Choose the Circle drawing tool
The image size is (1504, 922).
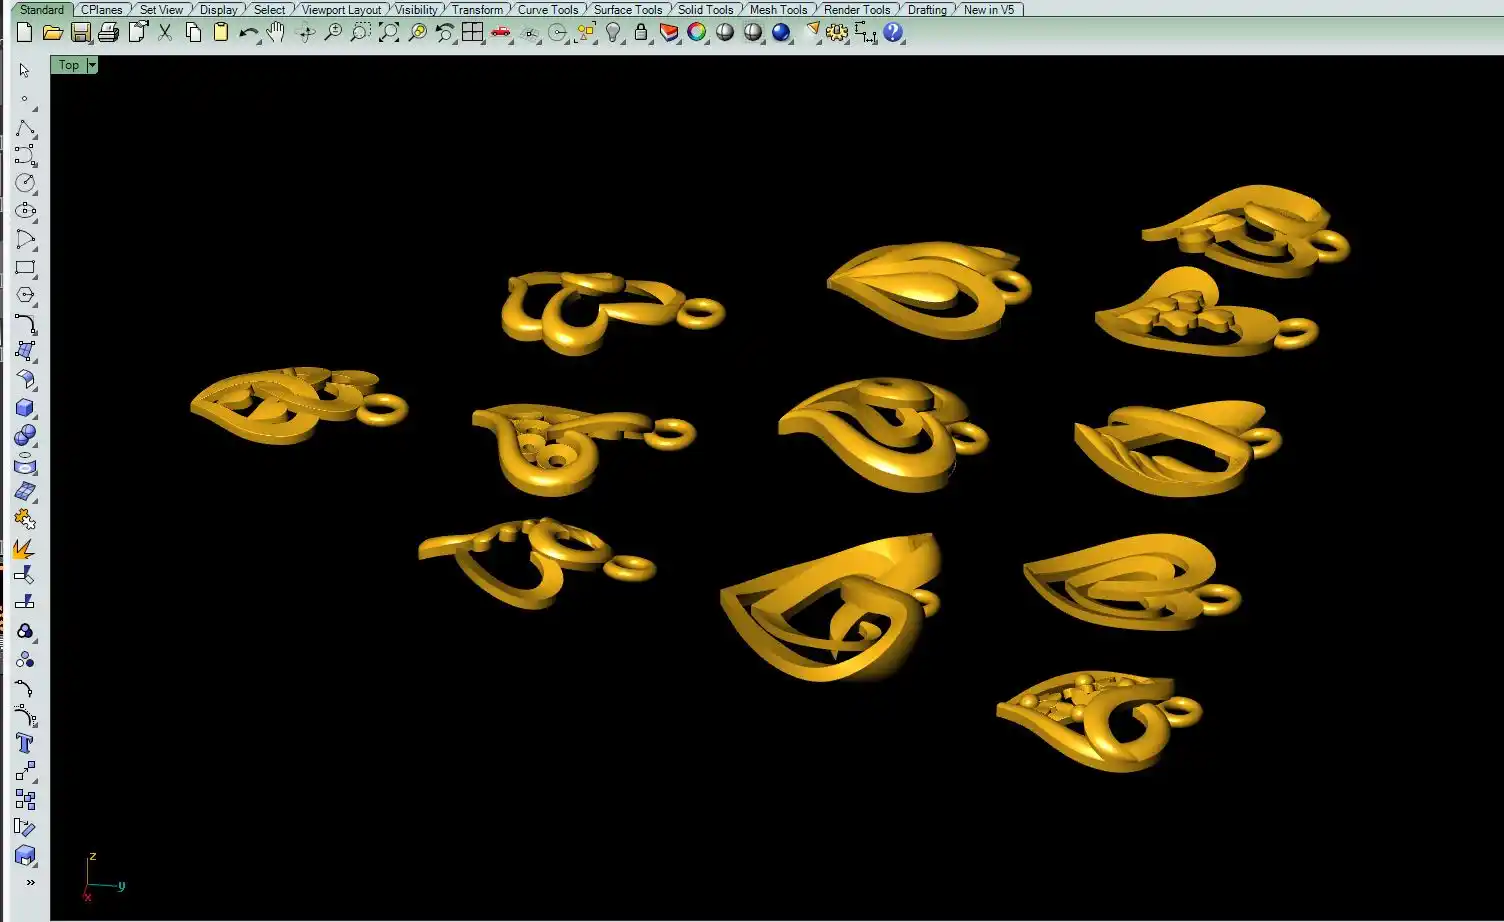point(25,183)
